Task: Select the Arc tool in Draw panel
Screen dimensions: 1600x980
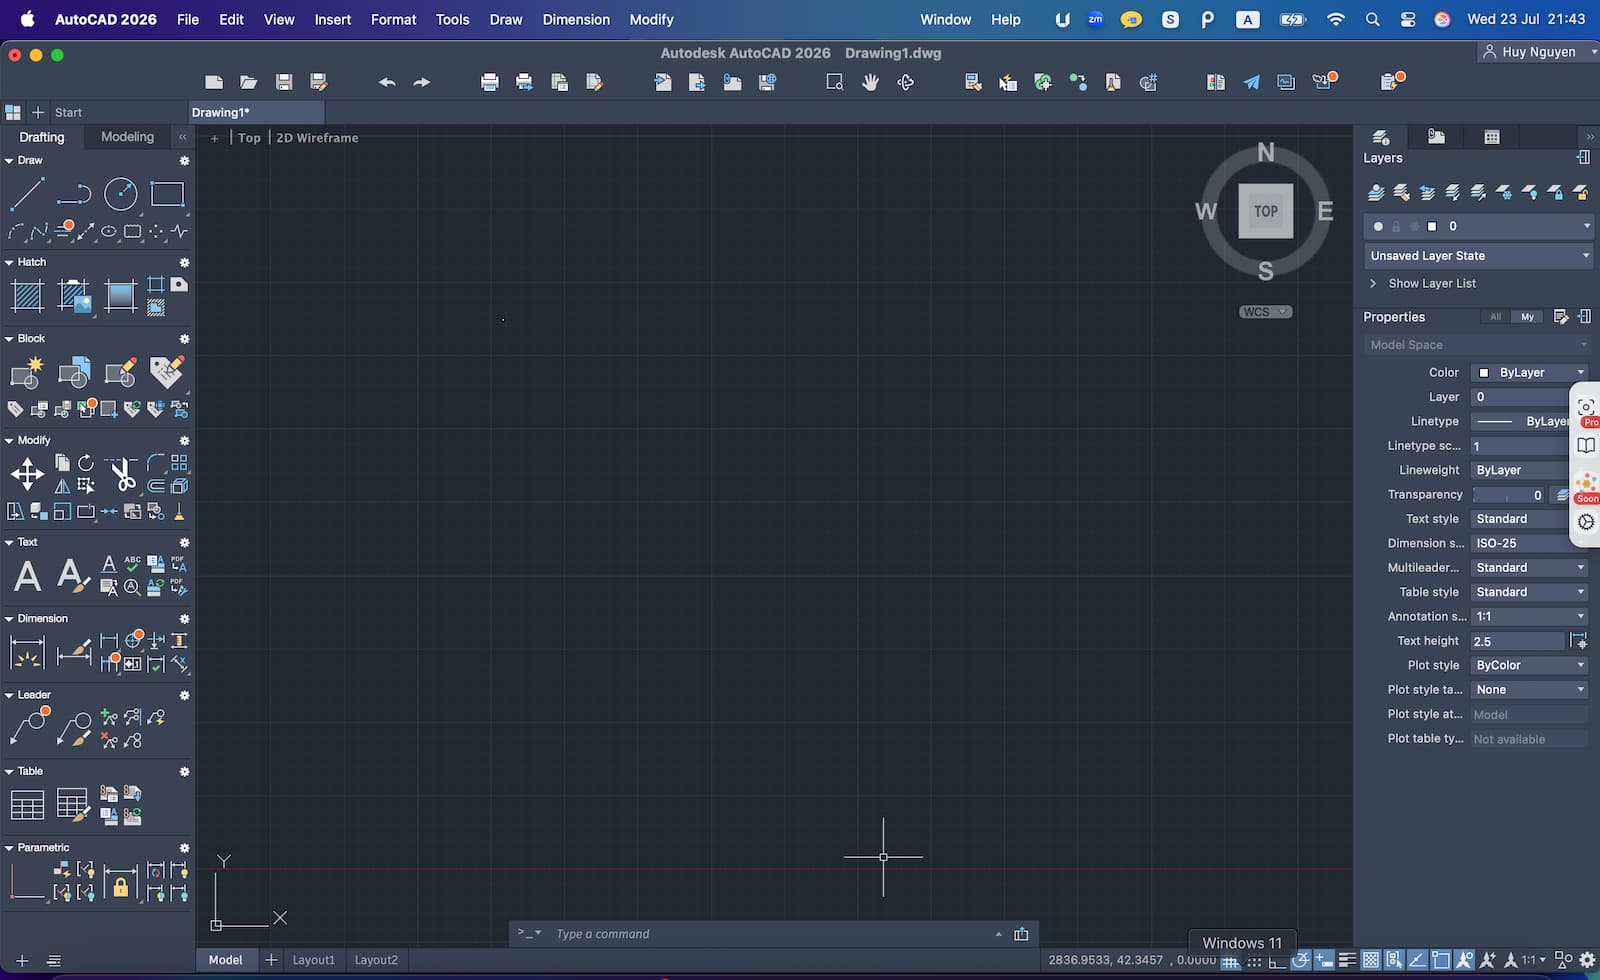Action: [16, 232]
